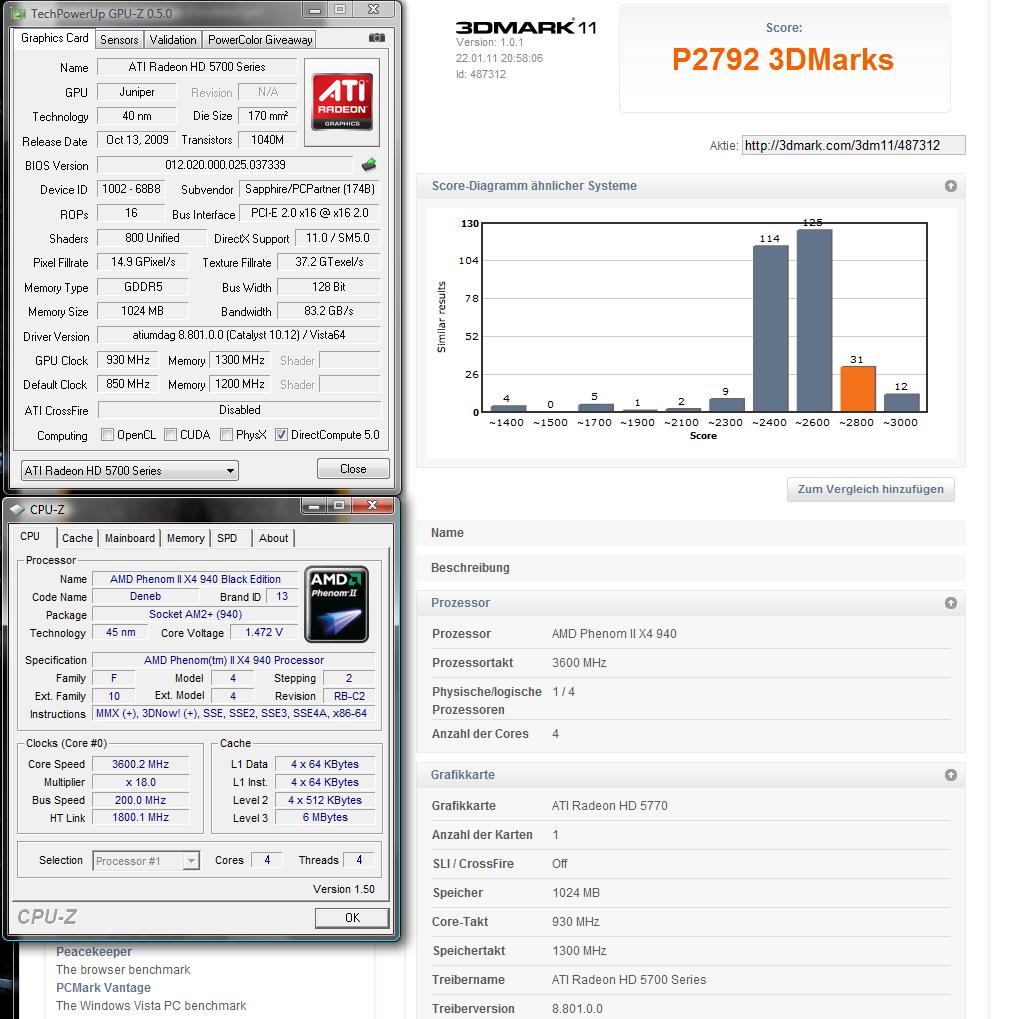This screenshot has width=1012, height=1019.
Task: Click the Specification AMD Phenom(tm) II field
Action: pos(233,660)
